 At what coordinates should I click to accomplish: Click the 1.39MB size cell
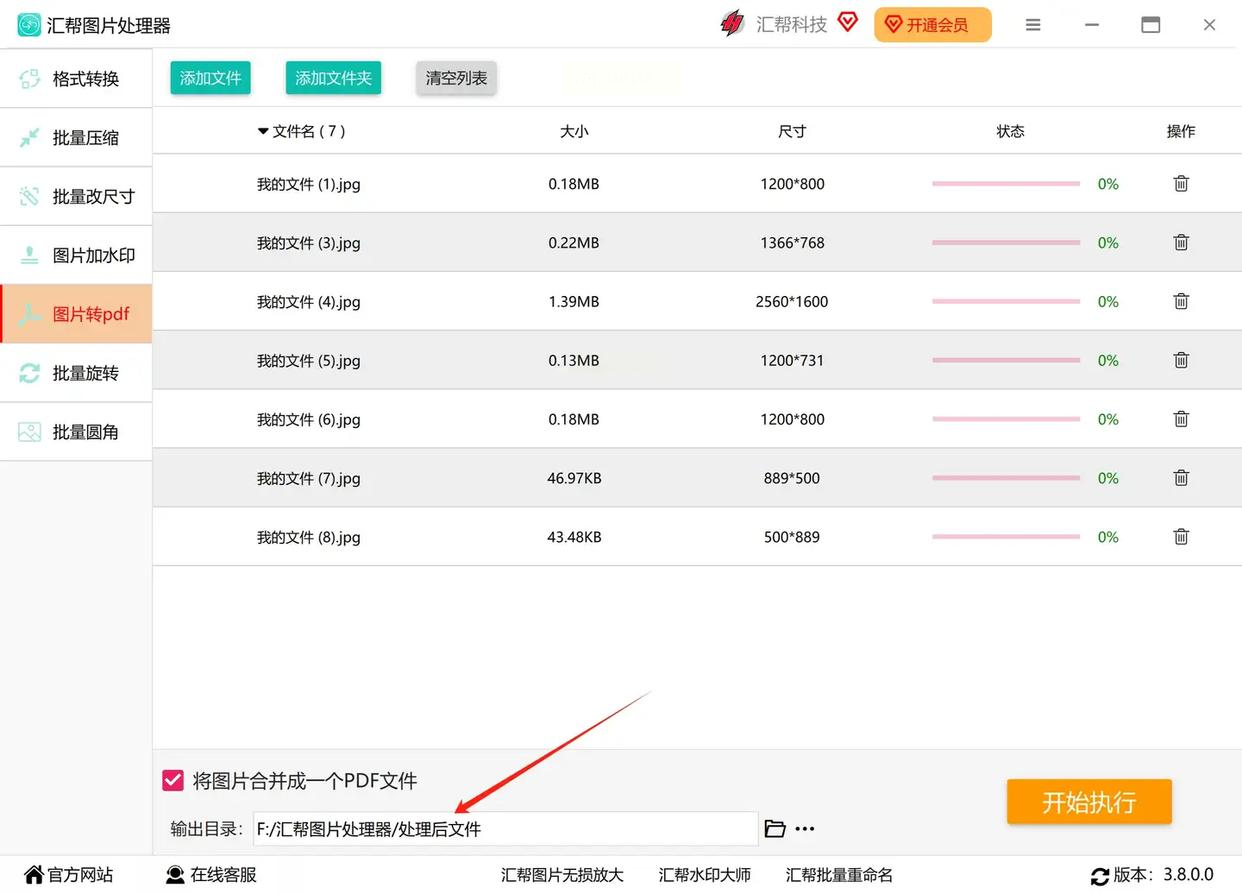574,302
